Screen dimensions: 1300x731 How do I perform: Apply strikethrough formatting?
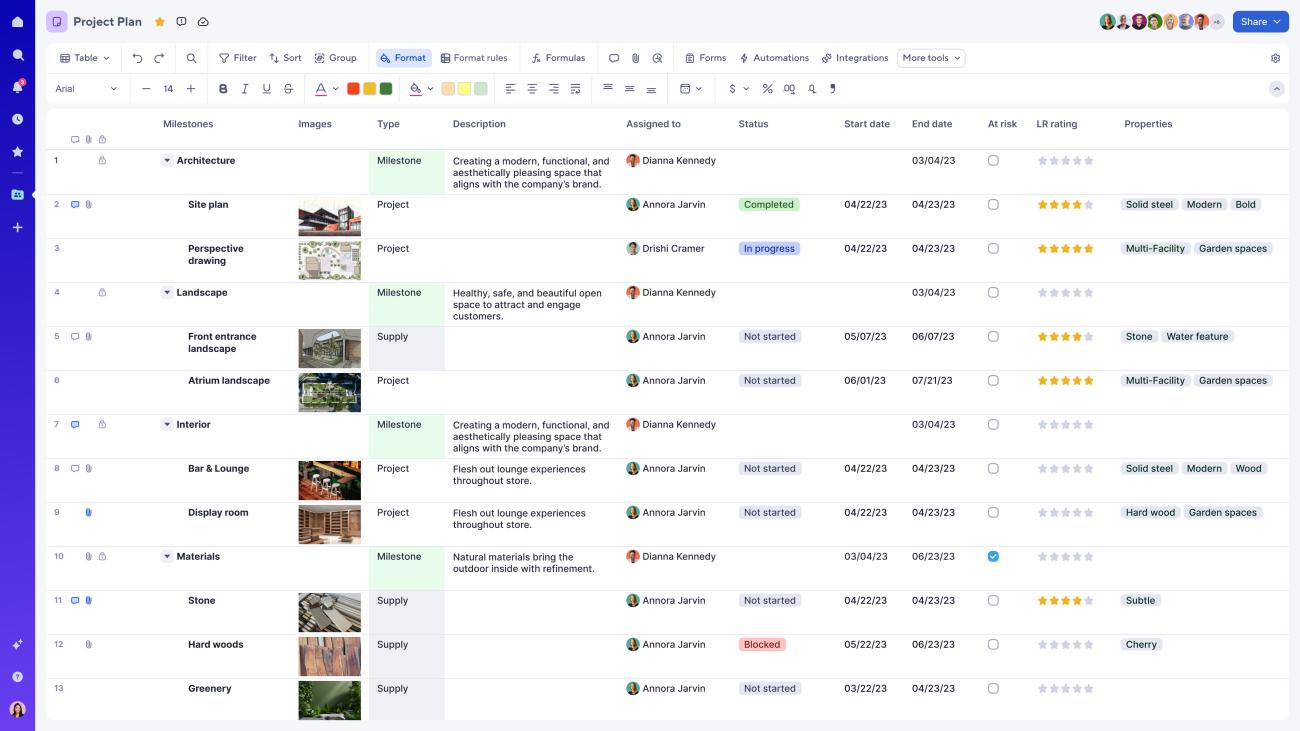point(288,88)
